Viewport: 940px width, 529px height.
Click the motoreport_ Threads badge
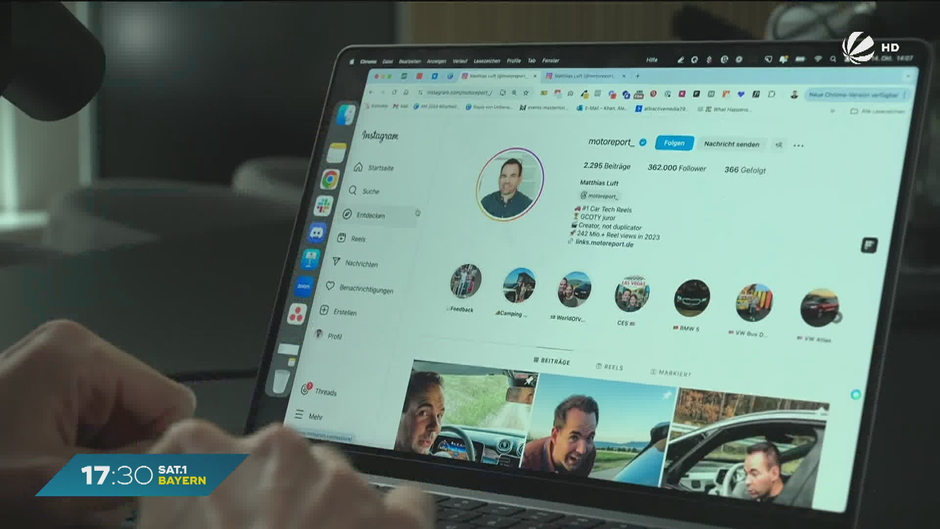pyautogui.click(x=599, y=196)
